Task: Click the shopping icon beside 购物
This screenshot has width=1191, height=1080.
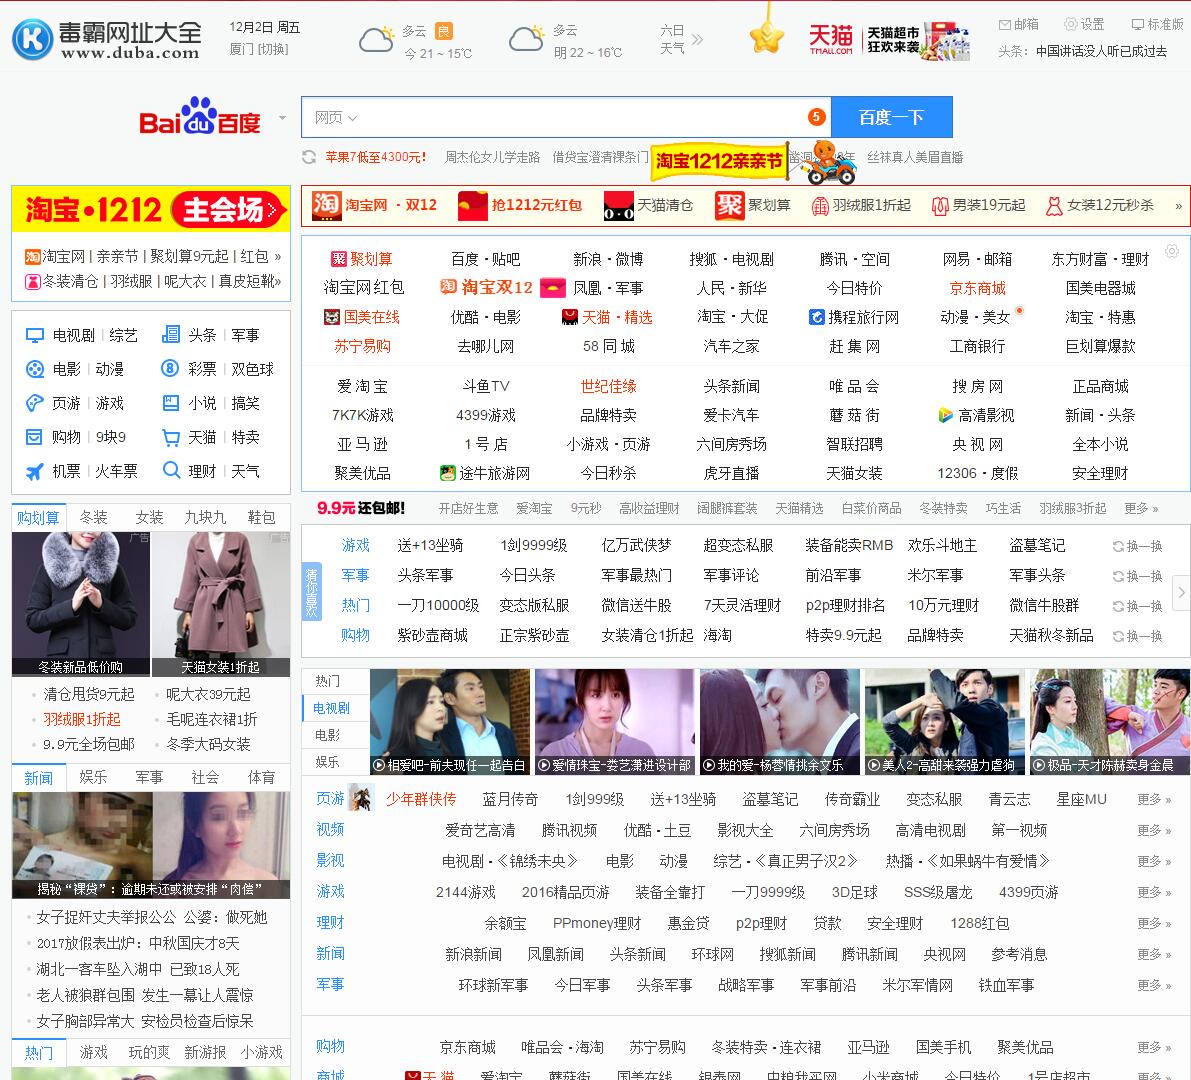Action: [x=34, y=437]
